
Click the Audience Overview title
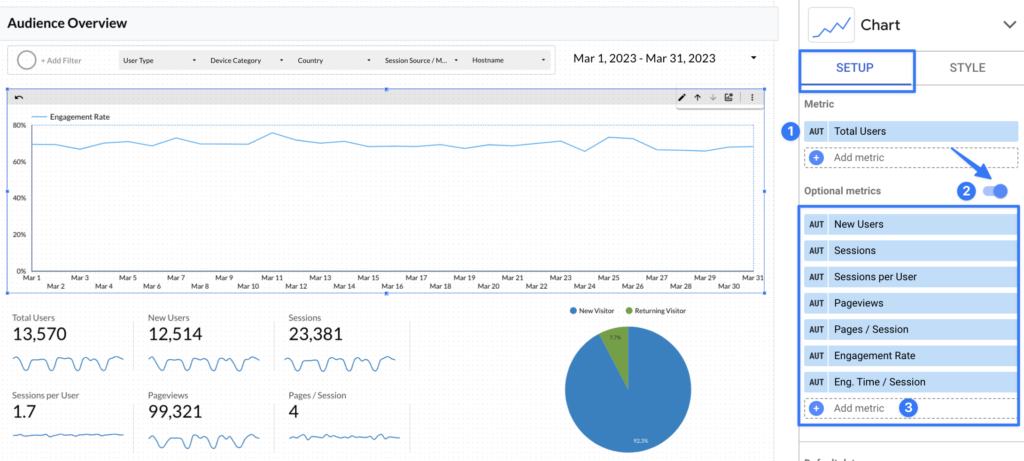click(x=67, y=24)
